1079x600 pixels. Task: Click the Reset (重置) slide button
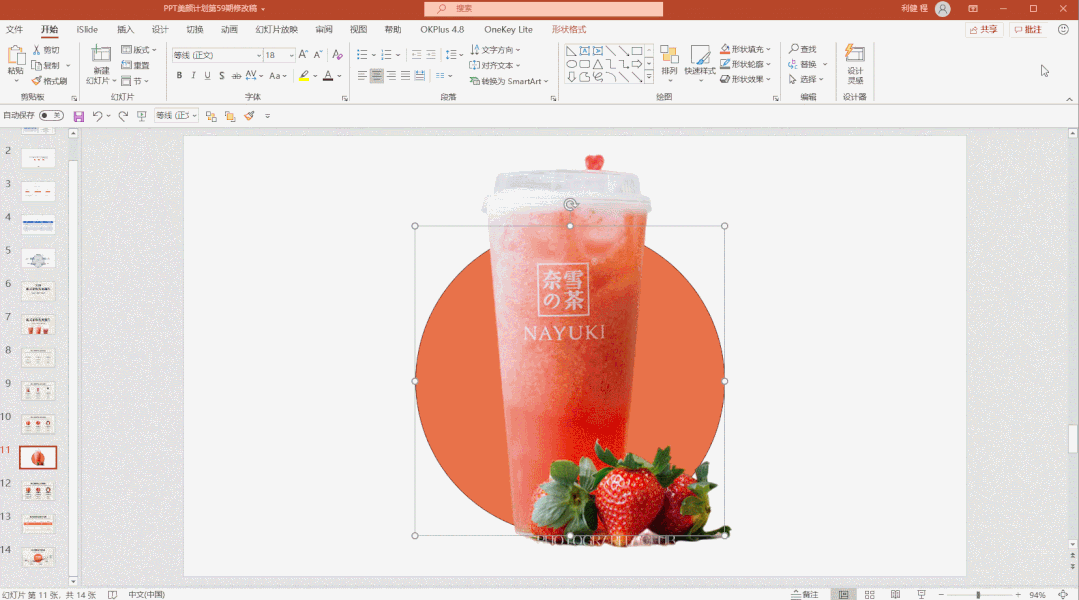click(136, 65)
